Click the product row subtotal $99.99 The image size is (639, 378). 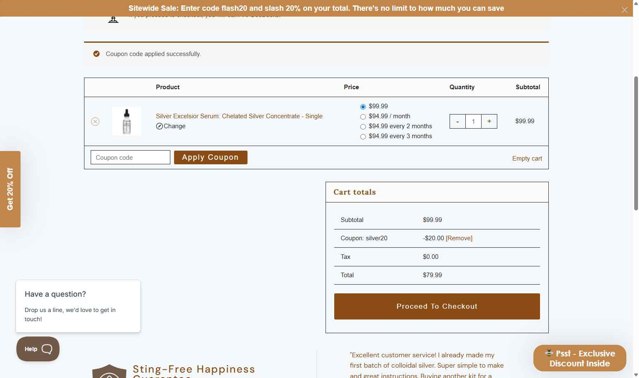click(x=524, y=121)
